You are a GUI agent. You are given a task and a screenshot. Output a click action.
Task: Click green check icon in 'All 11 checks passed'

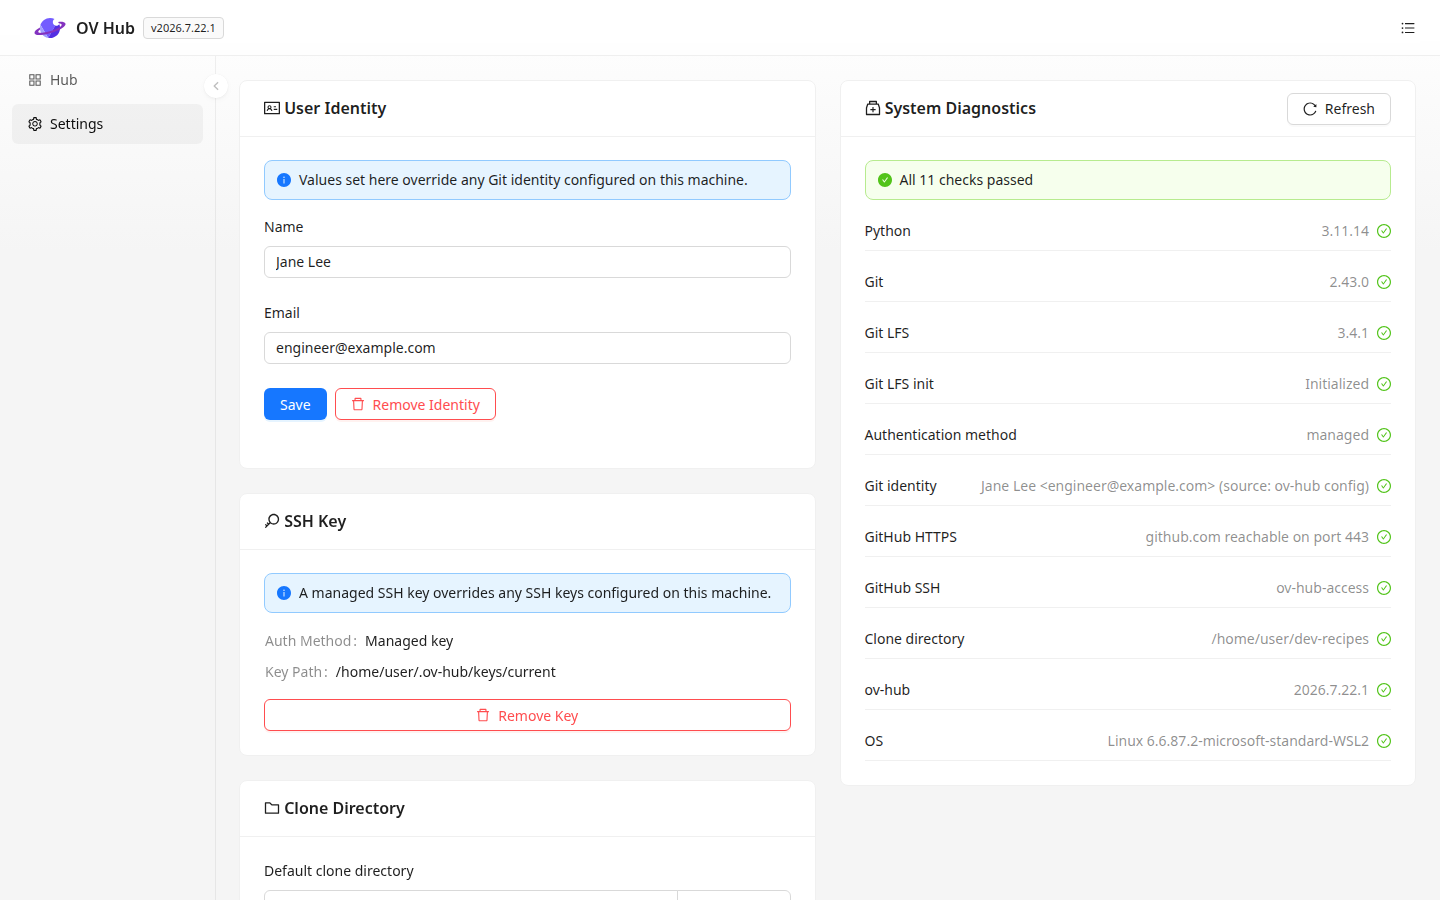(x=885, y=180)
